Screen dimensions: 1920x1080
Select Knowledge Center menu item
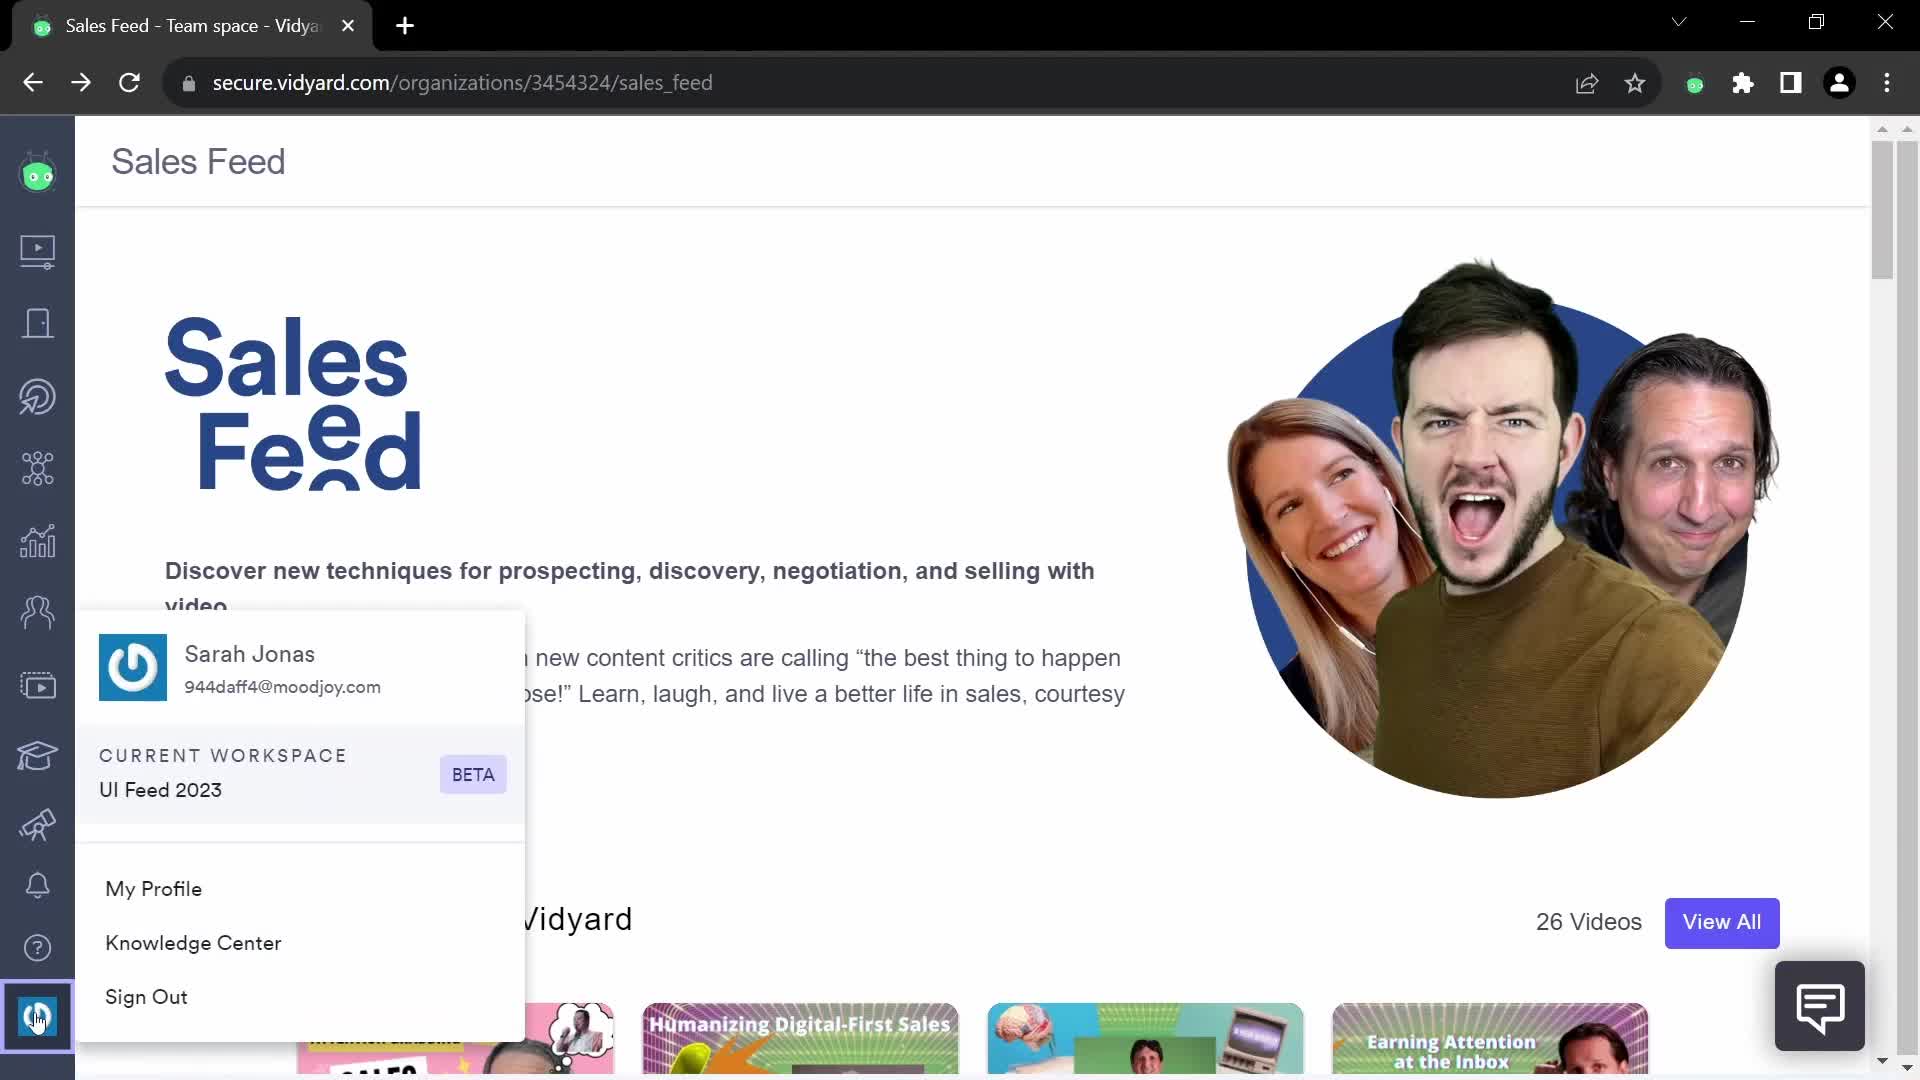[x=193, y=943]
